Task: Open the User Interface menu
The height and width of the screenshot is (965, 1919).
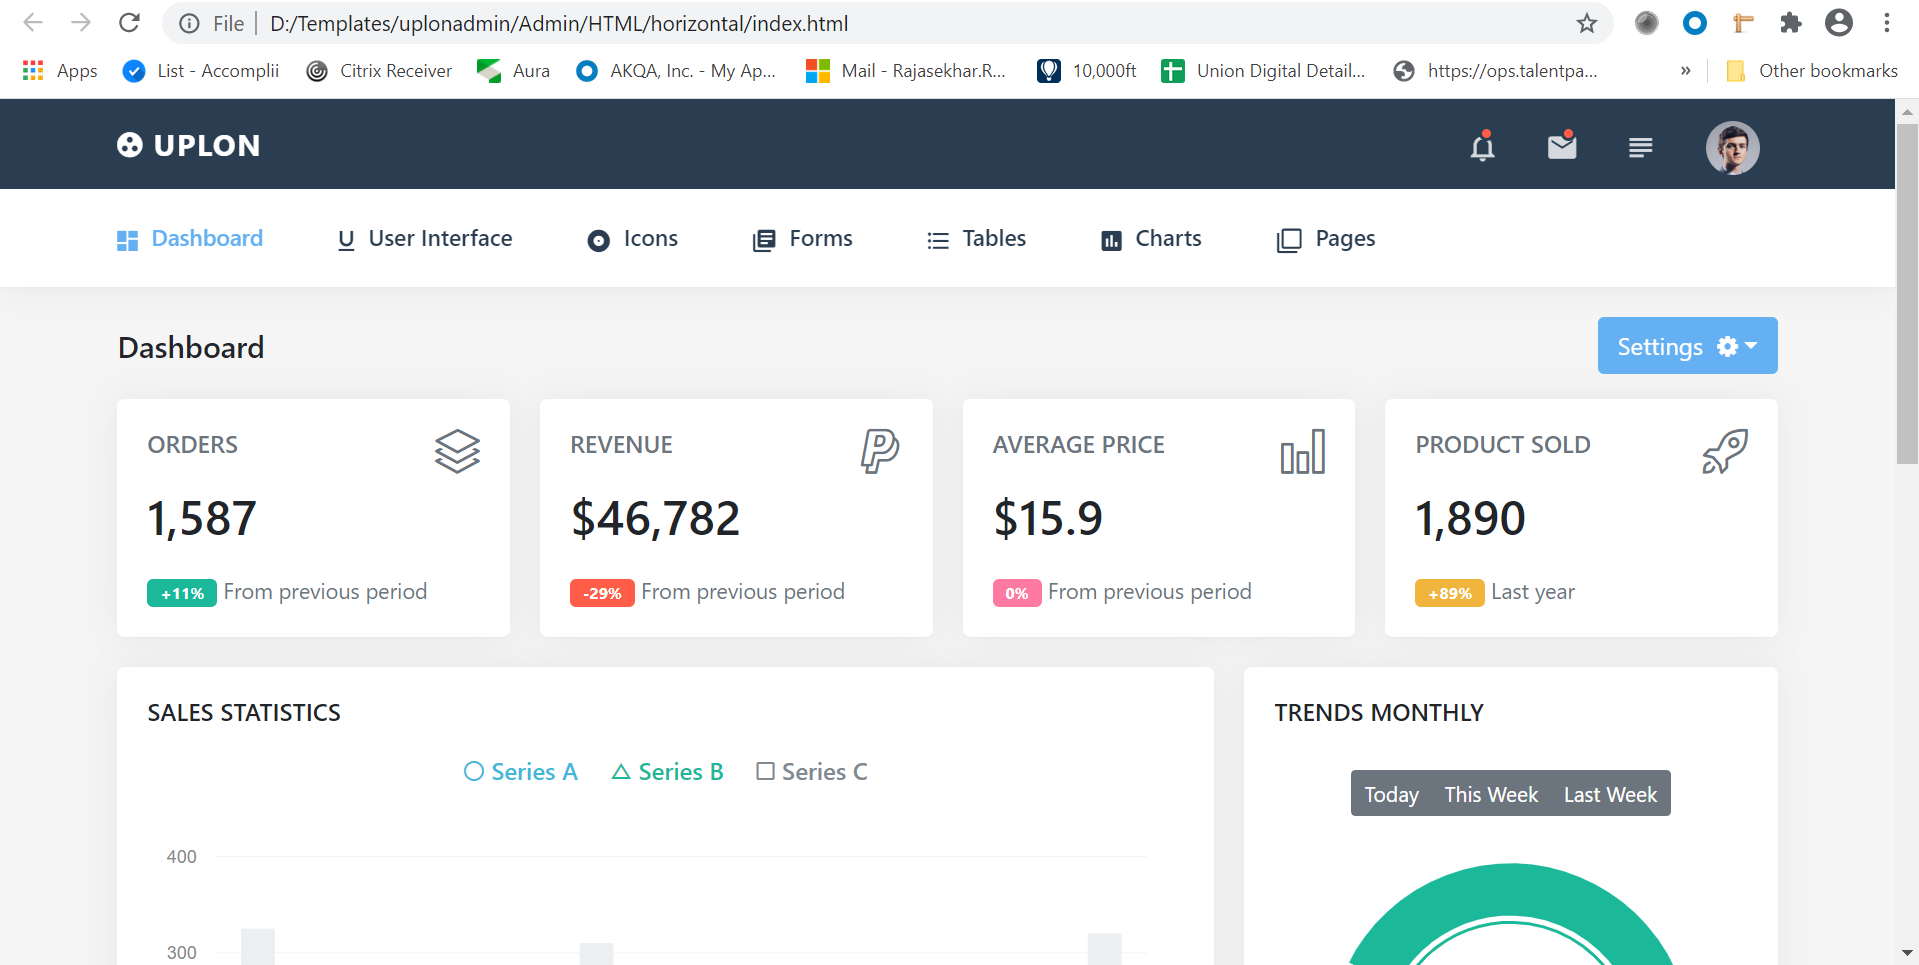Action: click(425, 239)
